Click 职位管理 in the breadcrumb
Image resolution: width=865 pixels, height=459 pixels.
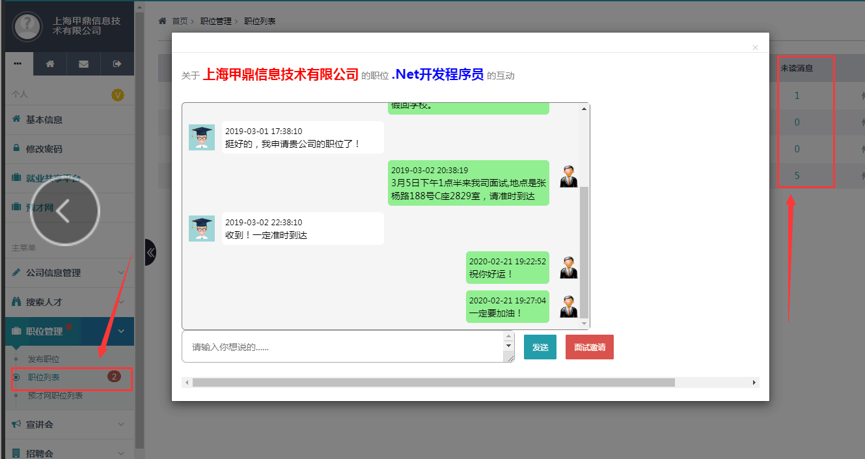[x=216, y=21]
